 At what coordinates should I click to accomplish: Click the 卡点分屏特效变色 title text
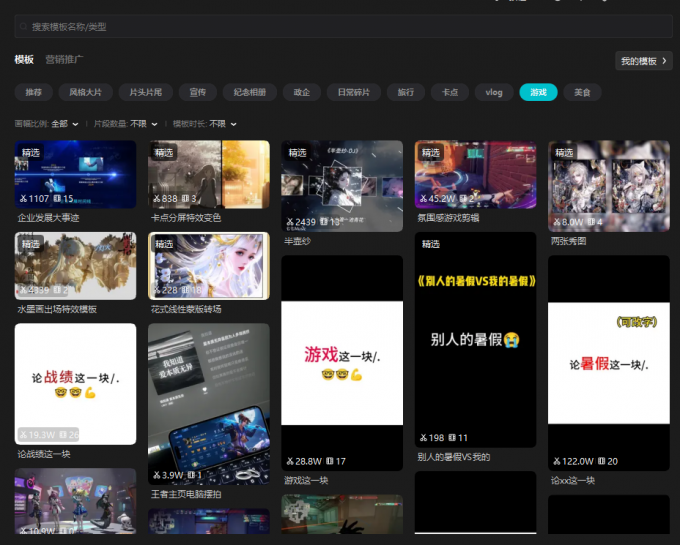[186, 218]
